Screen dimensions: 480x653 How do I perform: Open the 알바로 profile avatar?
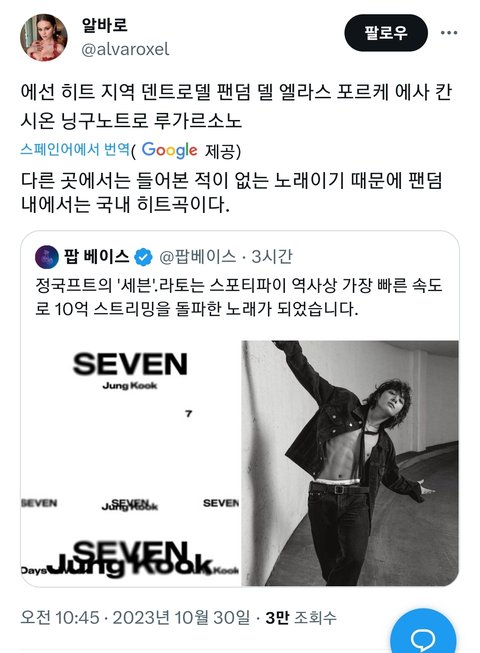click(x=44, y=37)
